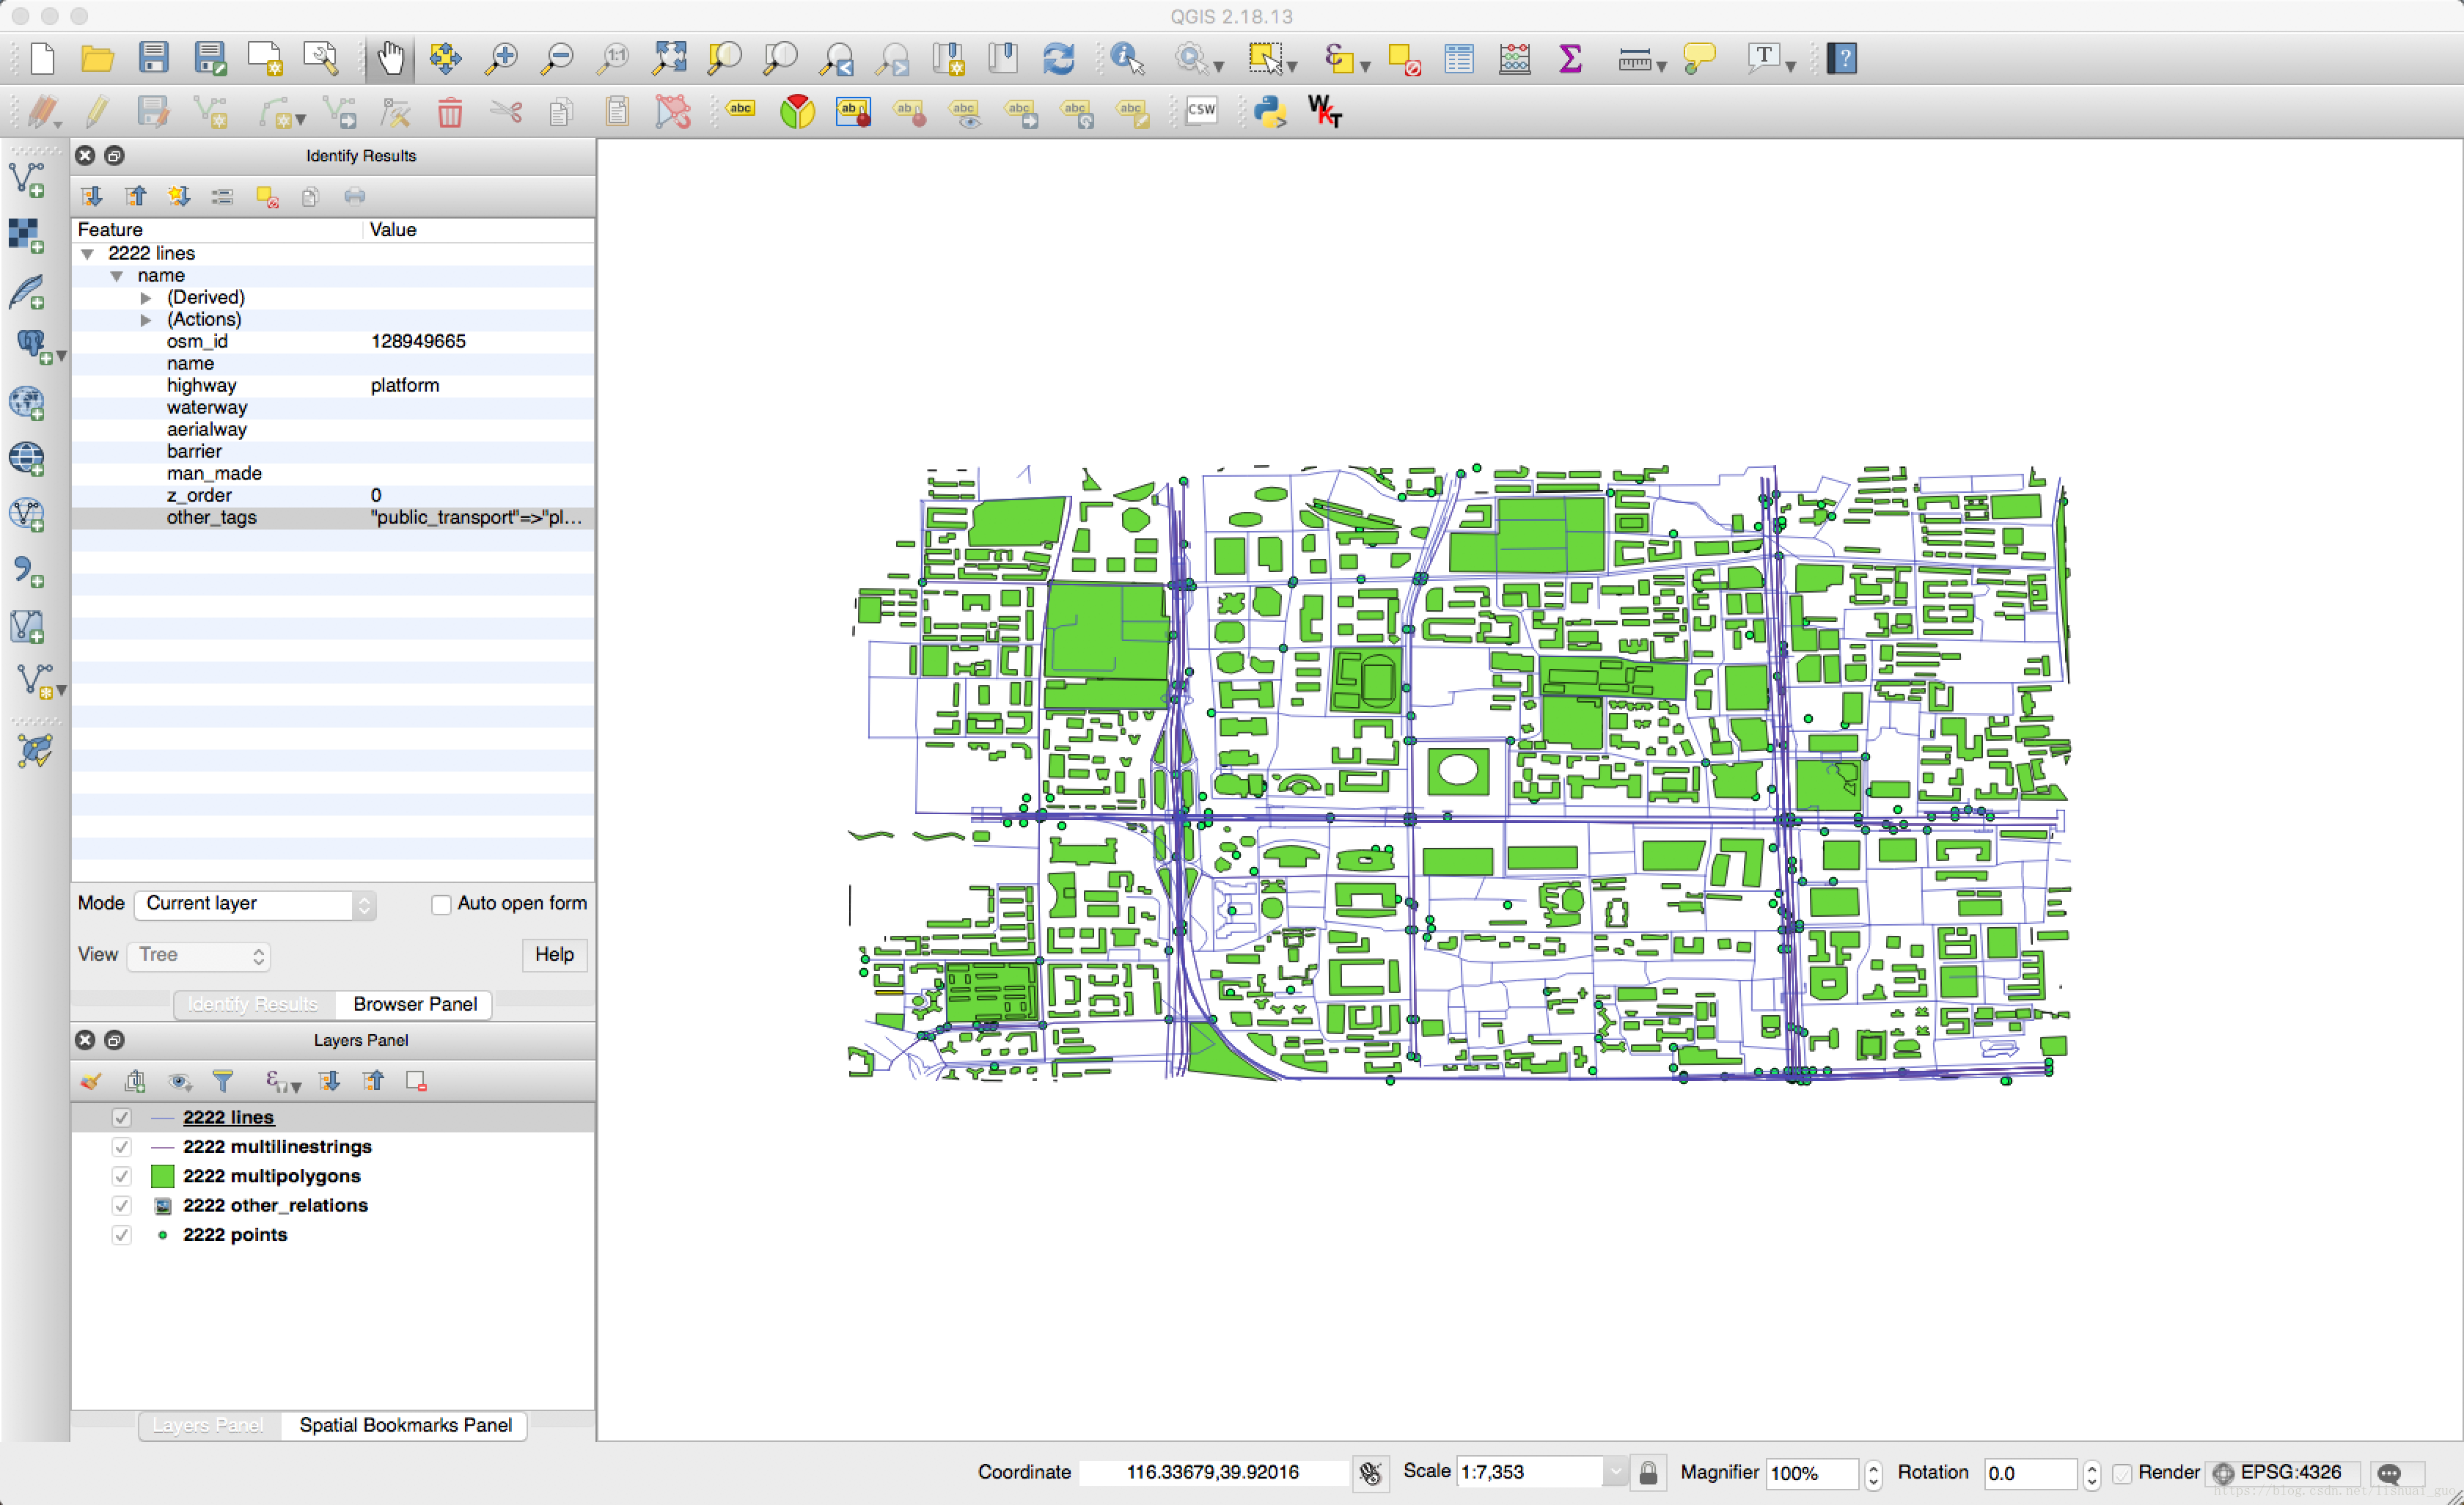Open the Mode Current layer dropdown
The image size is (2464, 1505).
click(255, 904)
